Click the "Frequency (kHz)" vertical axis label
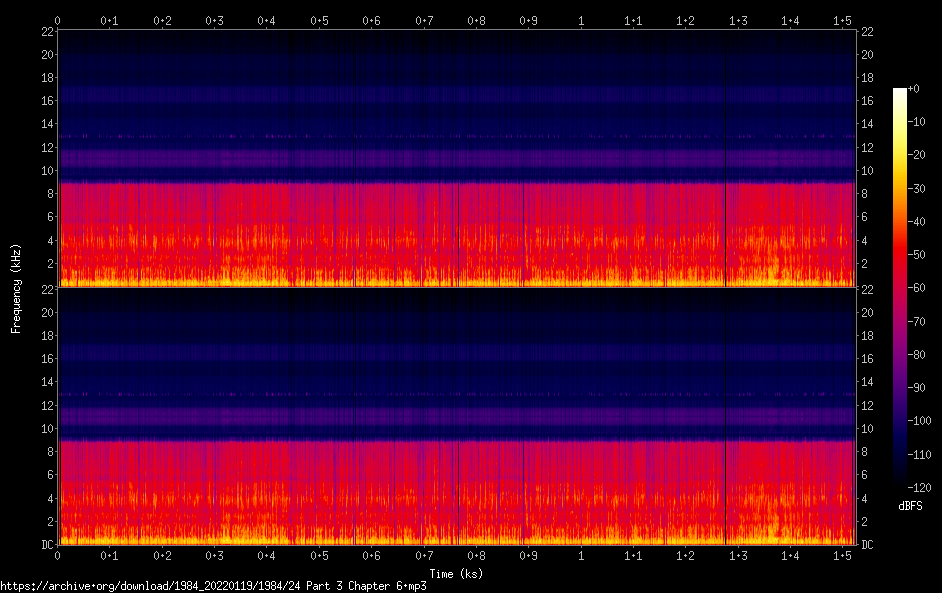This screenshot has width=942, height=593. coord(16,288)
